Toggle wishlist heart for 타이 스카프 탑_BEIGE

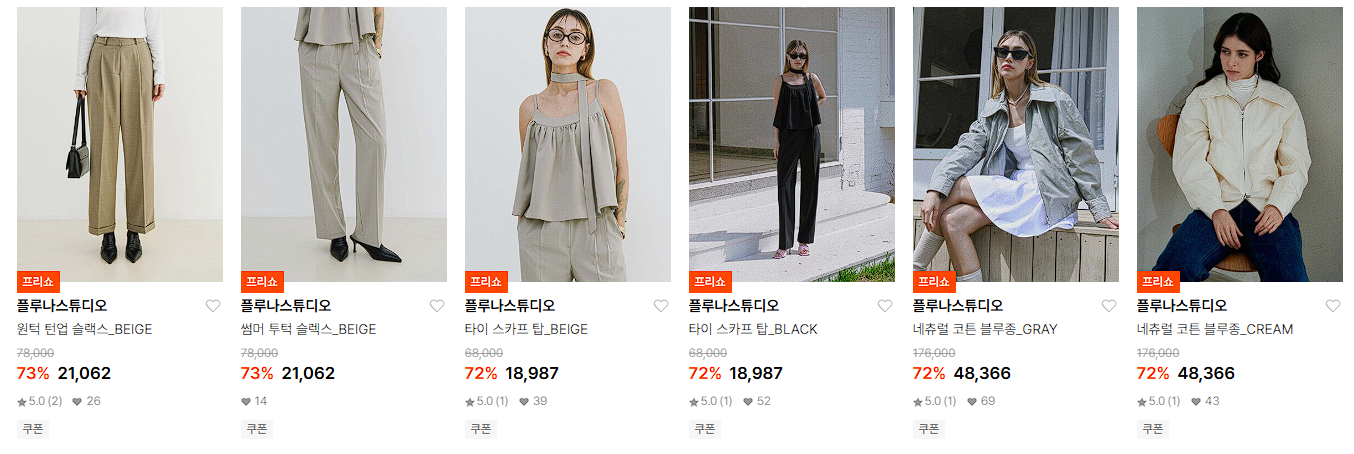661,306
